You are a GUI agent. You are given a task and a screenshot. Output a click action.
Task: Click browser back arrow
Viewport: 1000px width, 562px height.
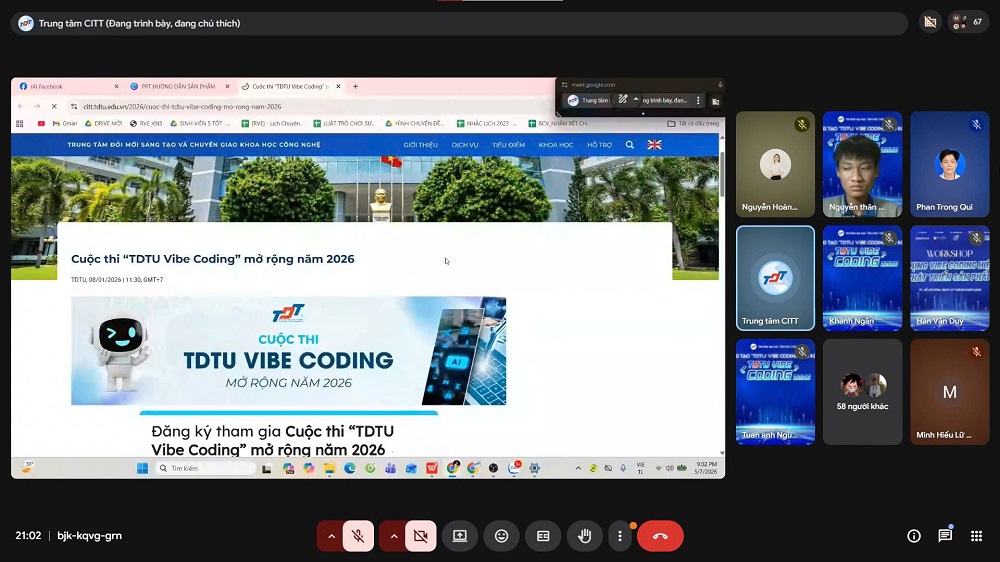[20, 107]
